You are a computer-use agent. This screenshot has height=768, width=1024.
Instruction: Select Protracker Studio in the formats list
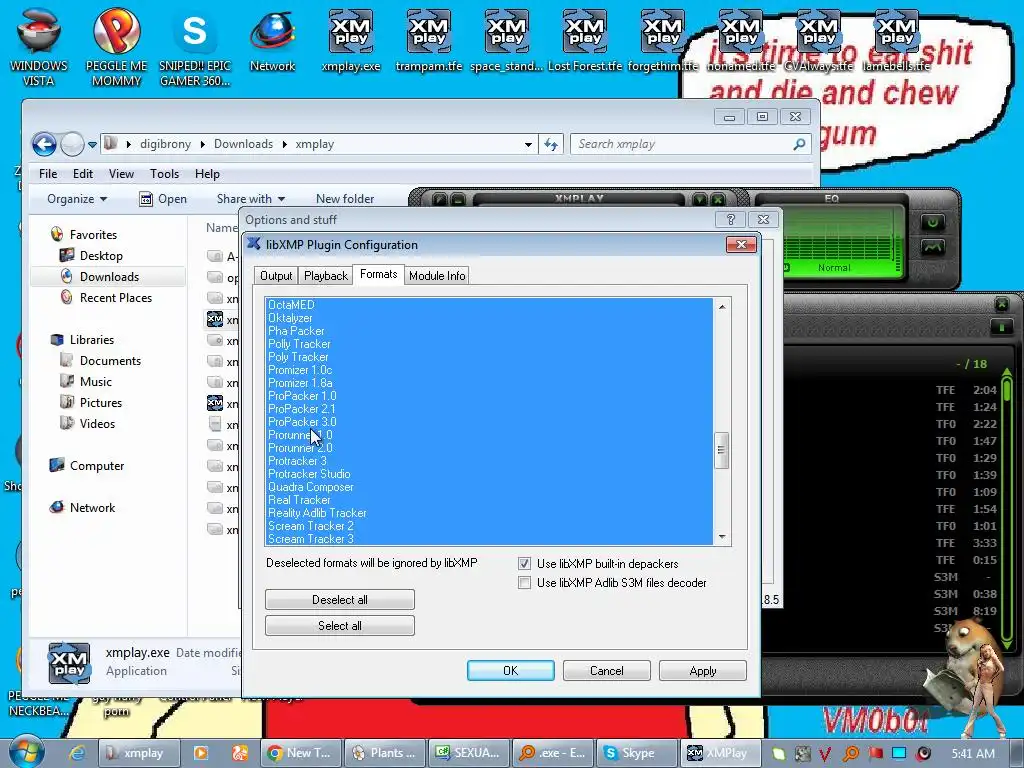coord(489,474)
